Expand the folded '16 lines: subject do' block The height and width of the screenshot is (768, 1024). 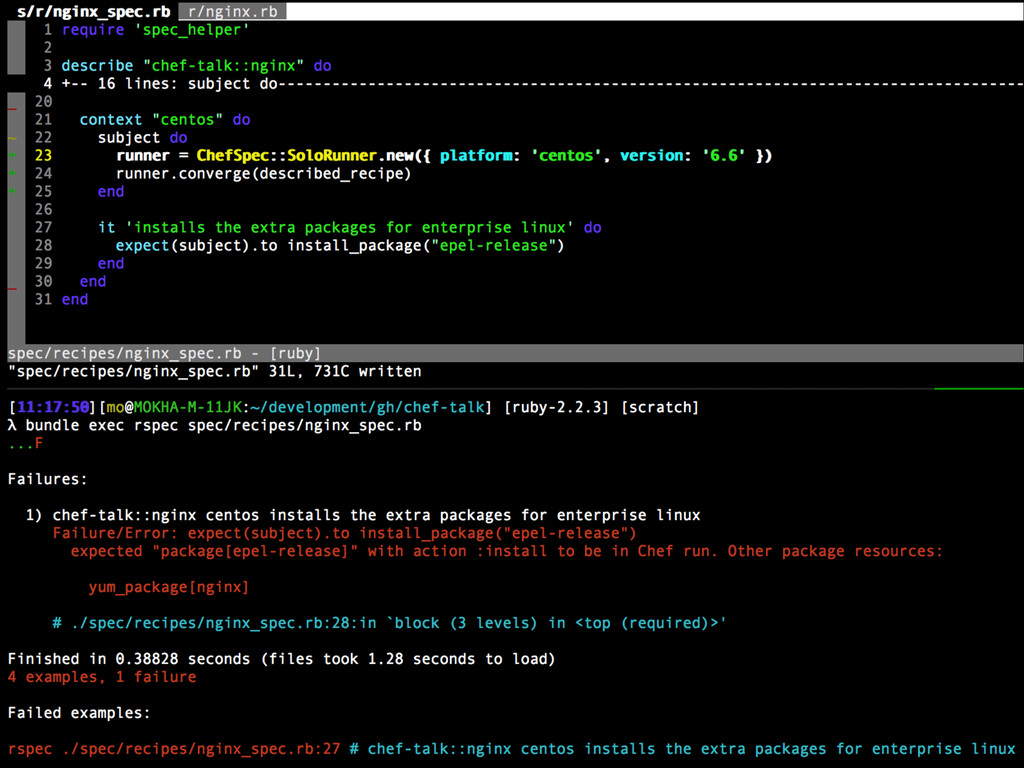tap(542, 84)
